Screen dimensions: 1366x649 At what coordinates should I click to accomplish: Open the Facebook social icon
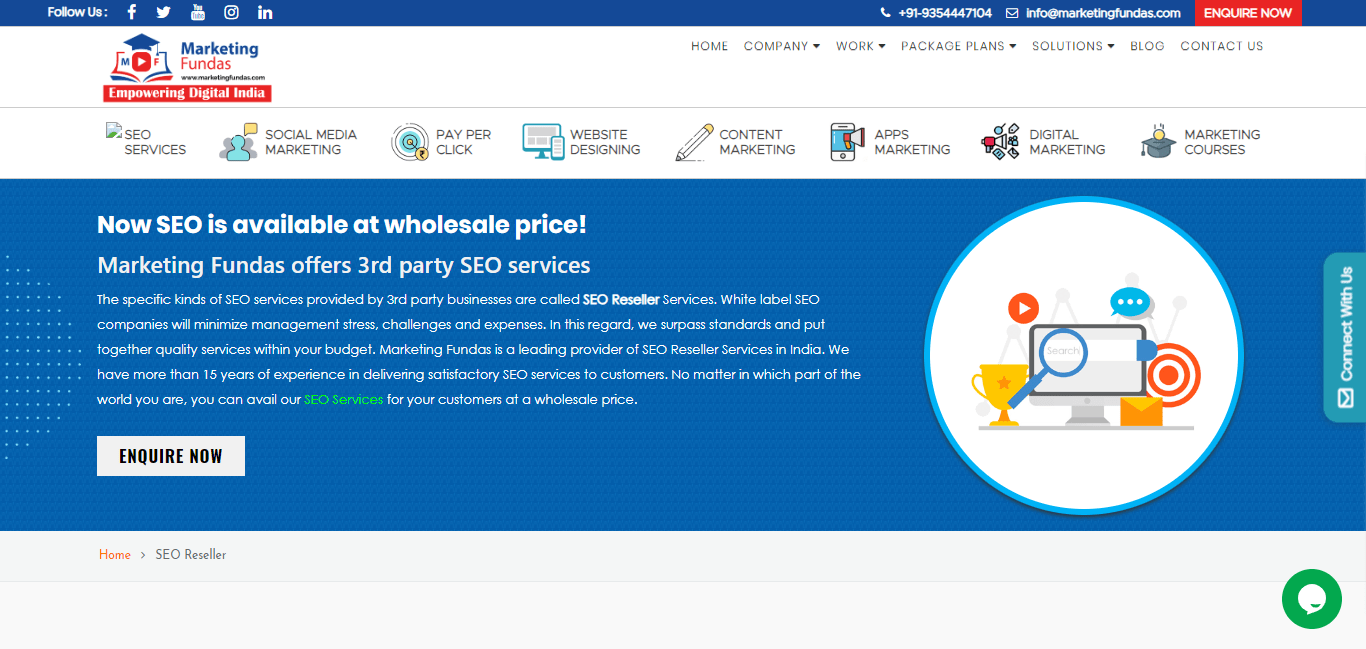(x=132, y=13)
